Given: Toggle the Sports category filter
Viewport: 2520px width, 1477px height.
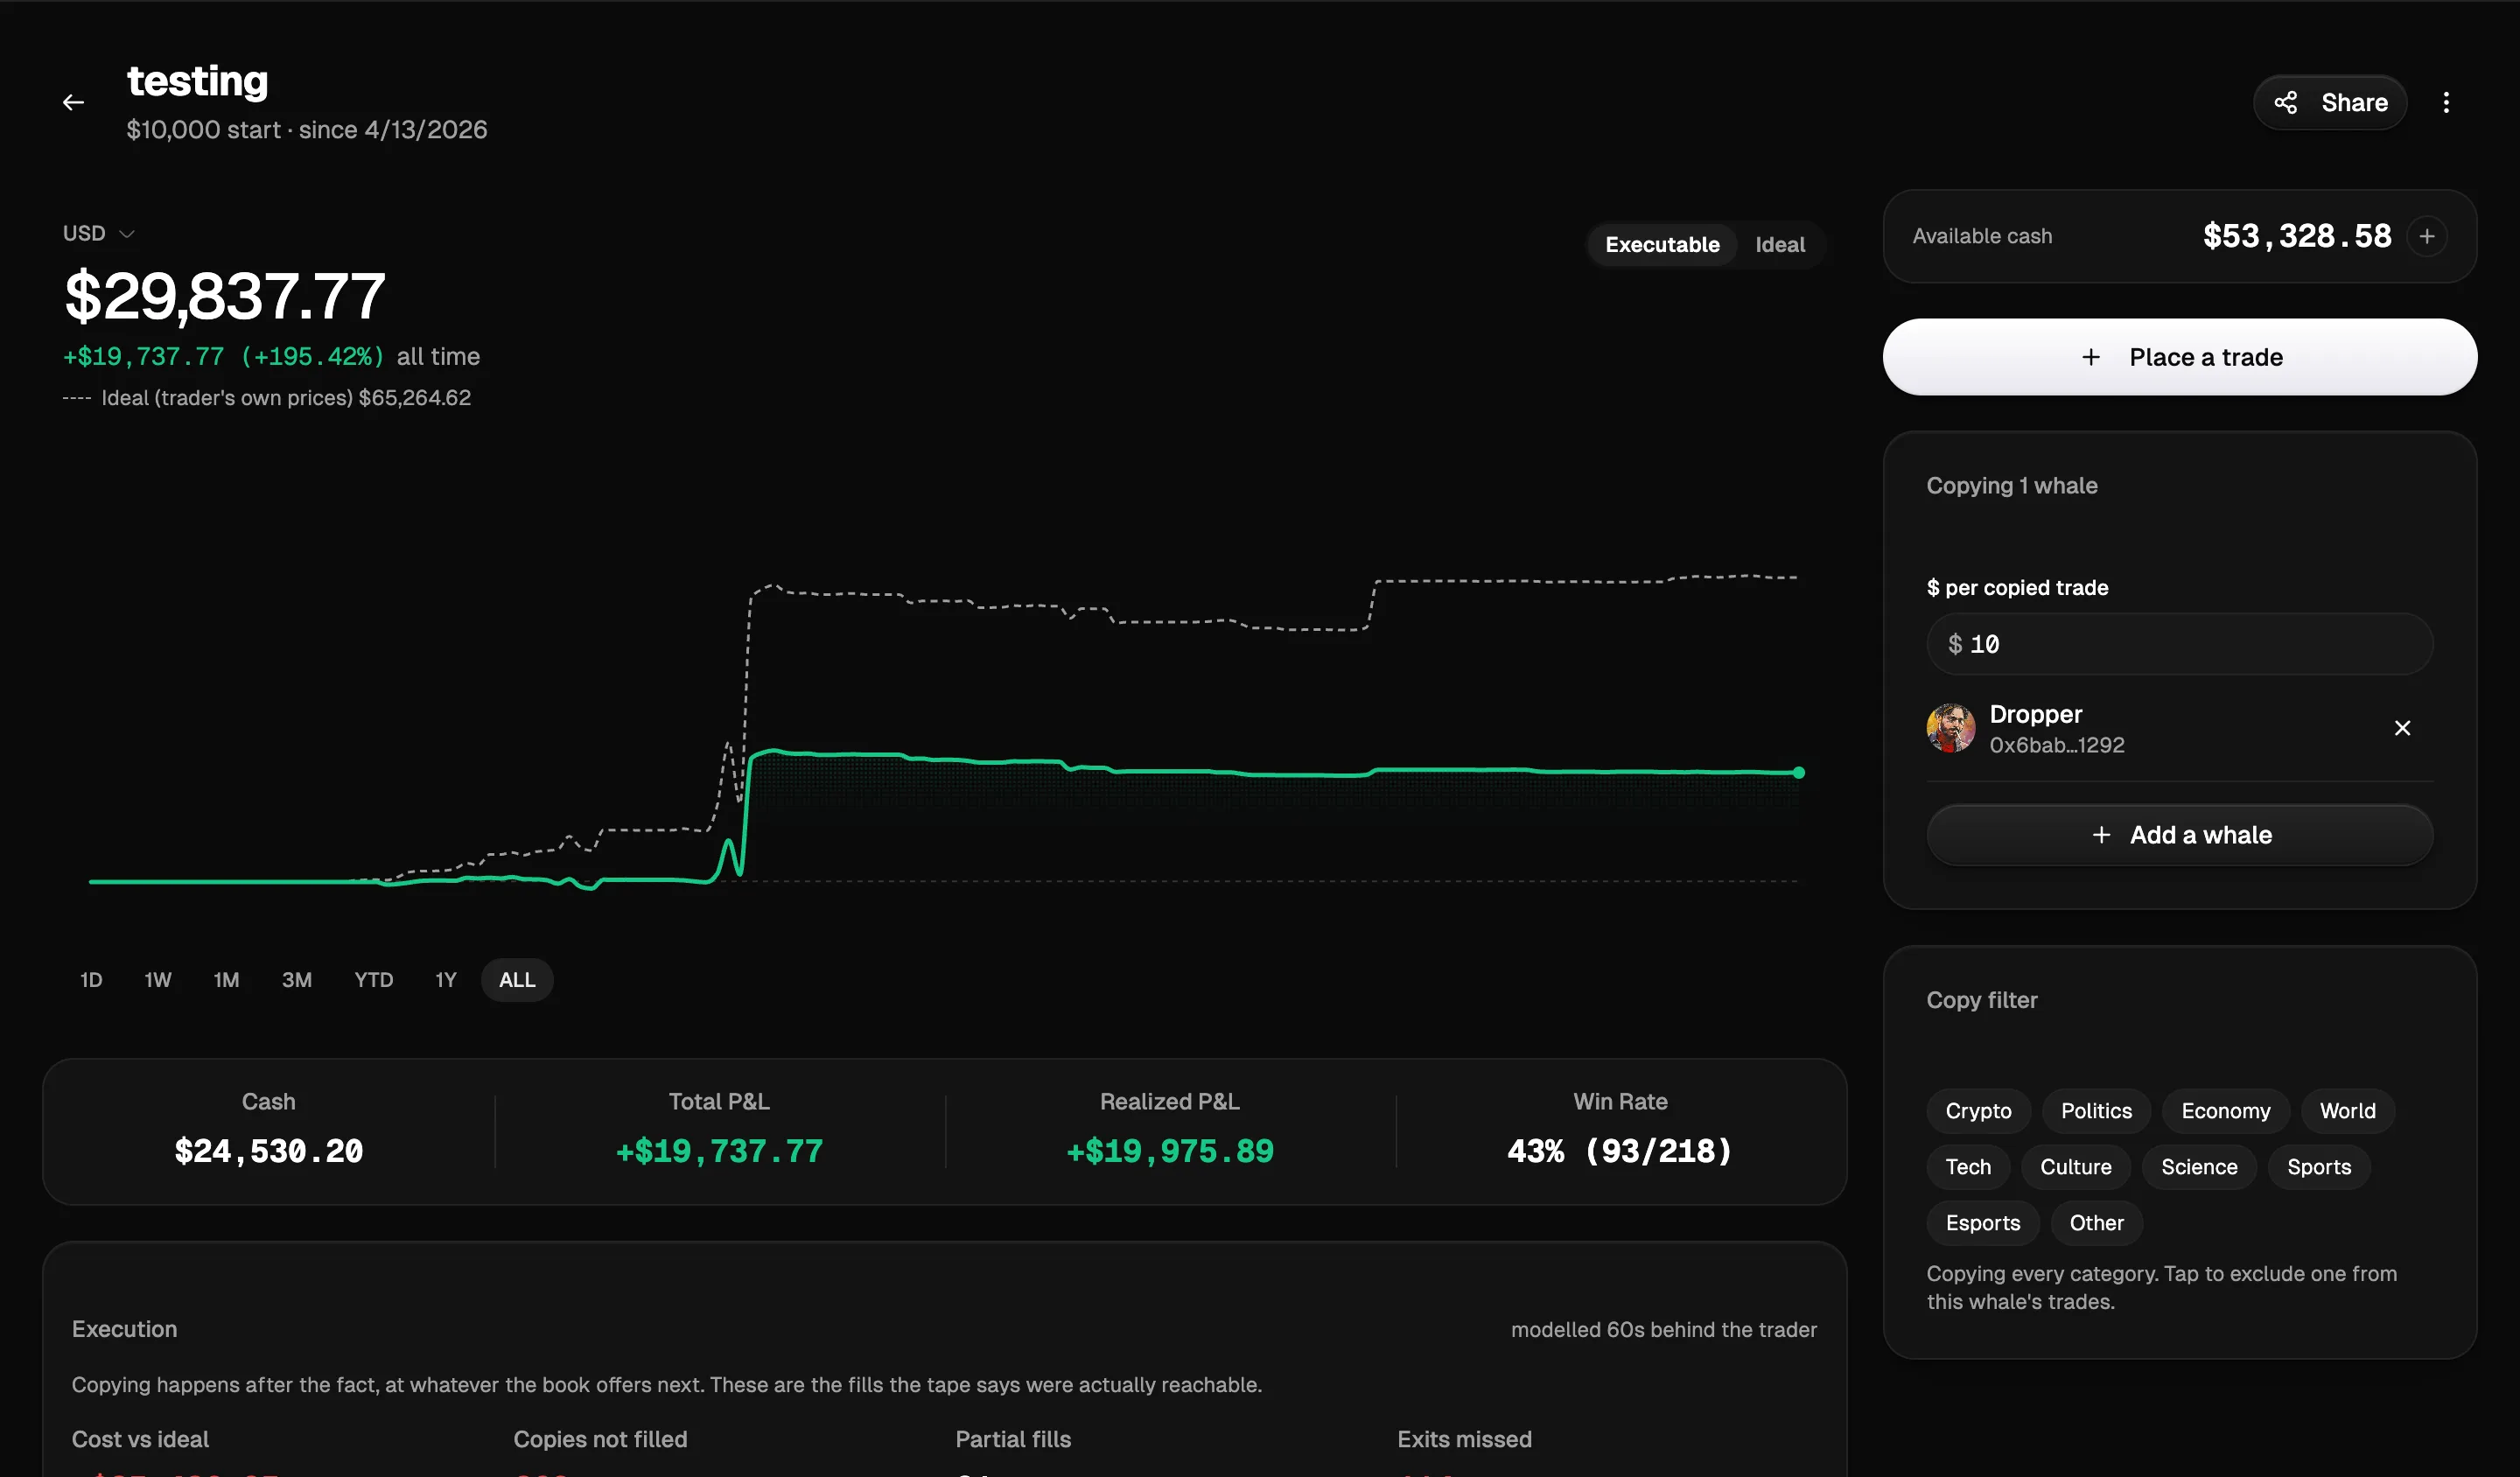Looking at the screenshot, I should (x=2319, y=1167).
